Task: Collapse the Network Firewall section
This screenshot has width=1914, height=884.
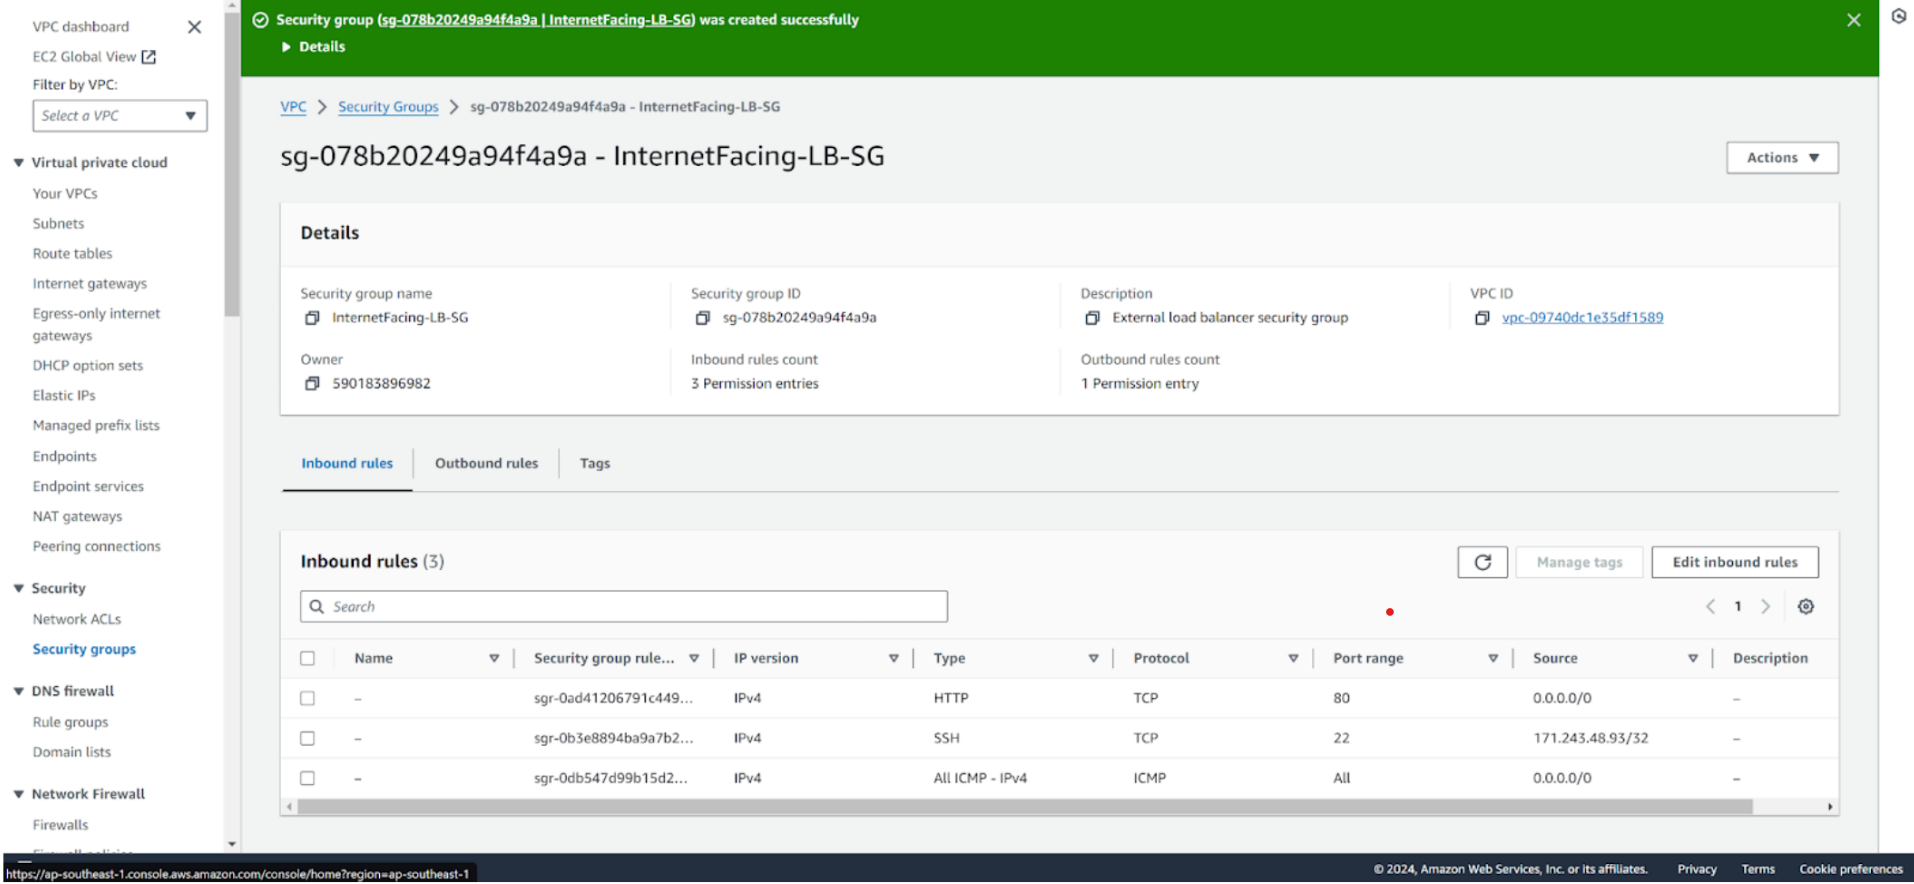Action: (x=18, y=794)
